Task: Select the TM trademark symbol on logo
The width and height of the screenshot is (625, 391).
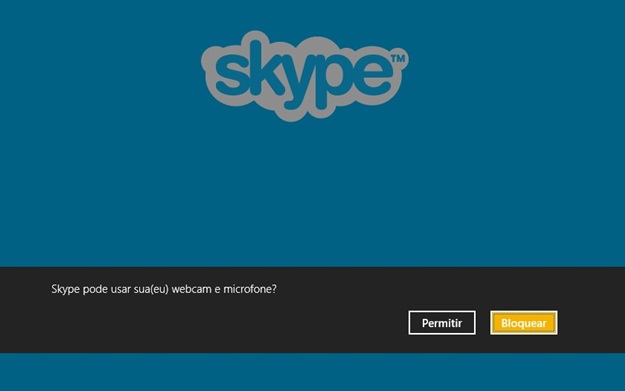Action: (x=397, y=59)
